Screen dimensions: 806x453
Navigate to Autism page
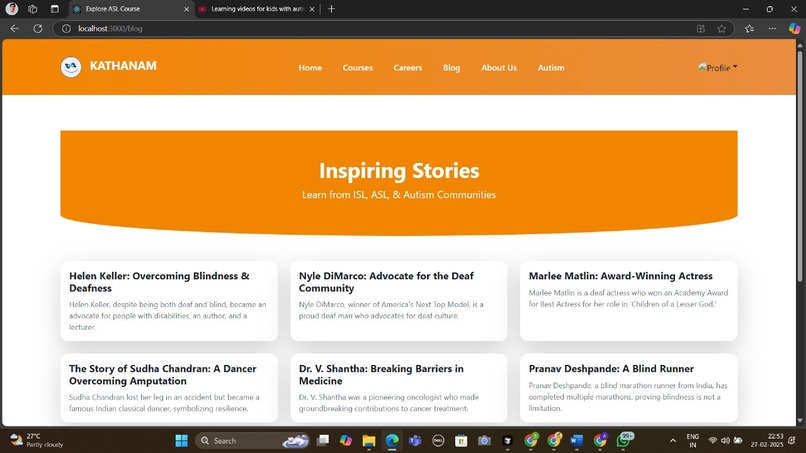click(551, 67)
